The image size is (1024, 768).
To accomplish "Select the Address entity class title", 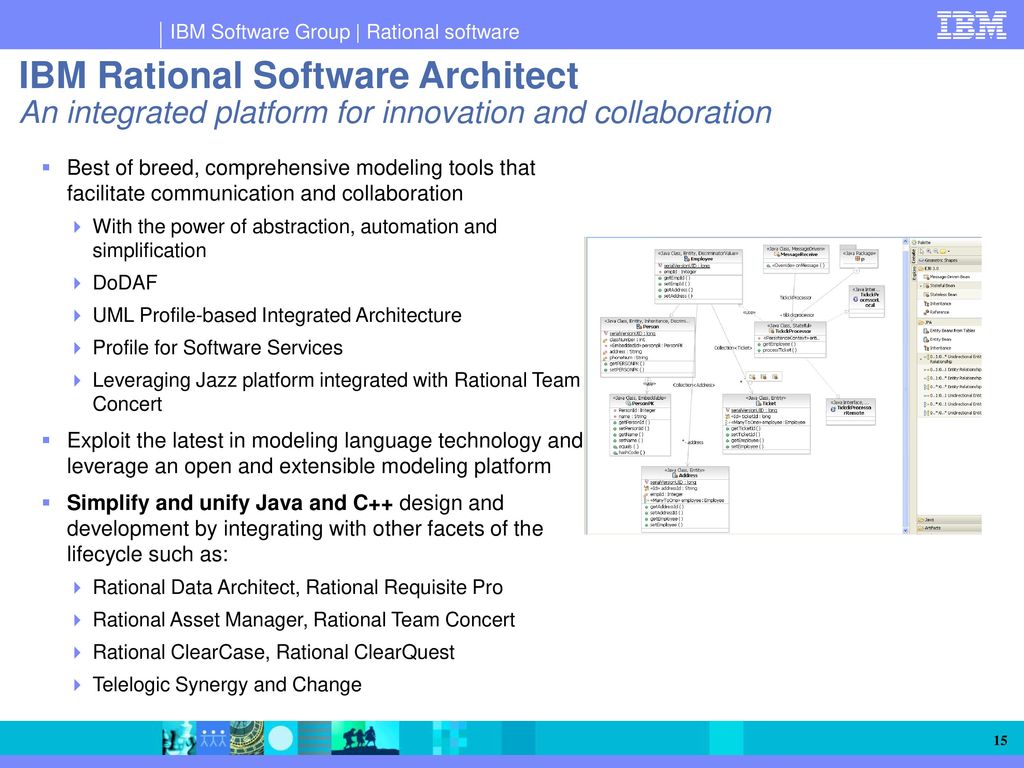I will 688,475.
